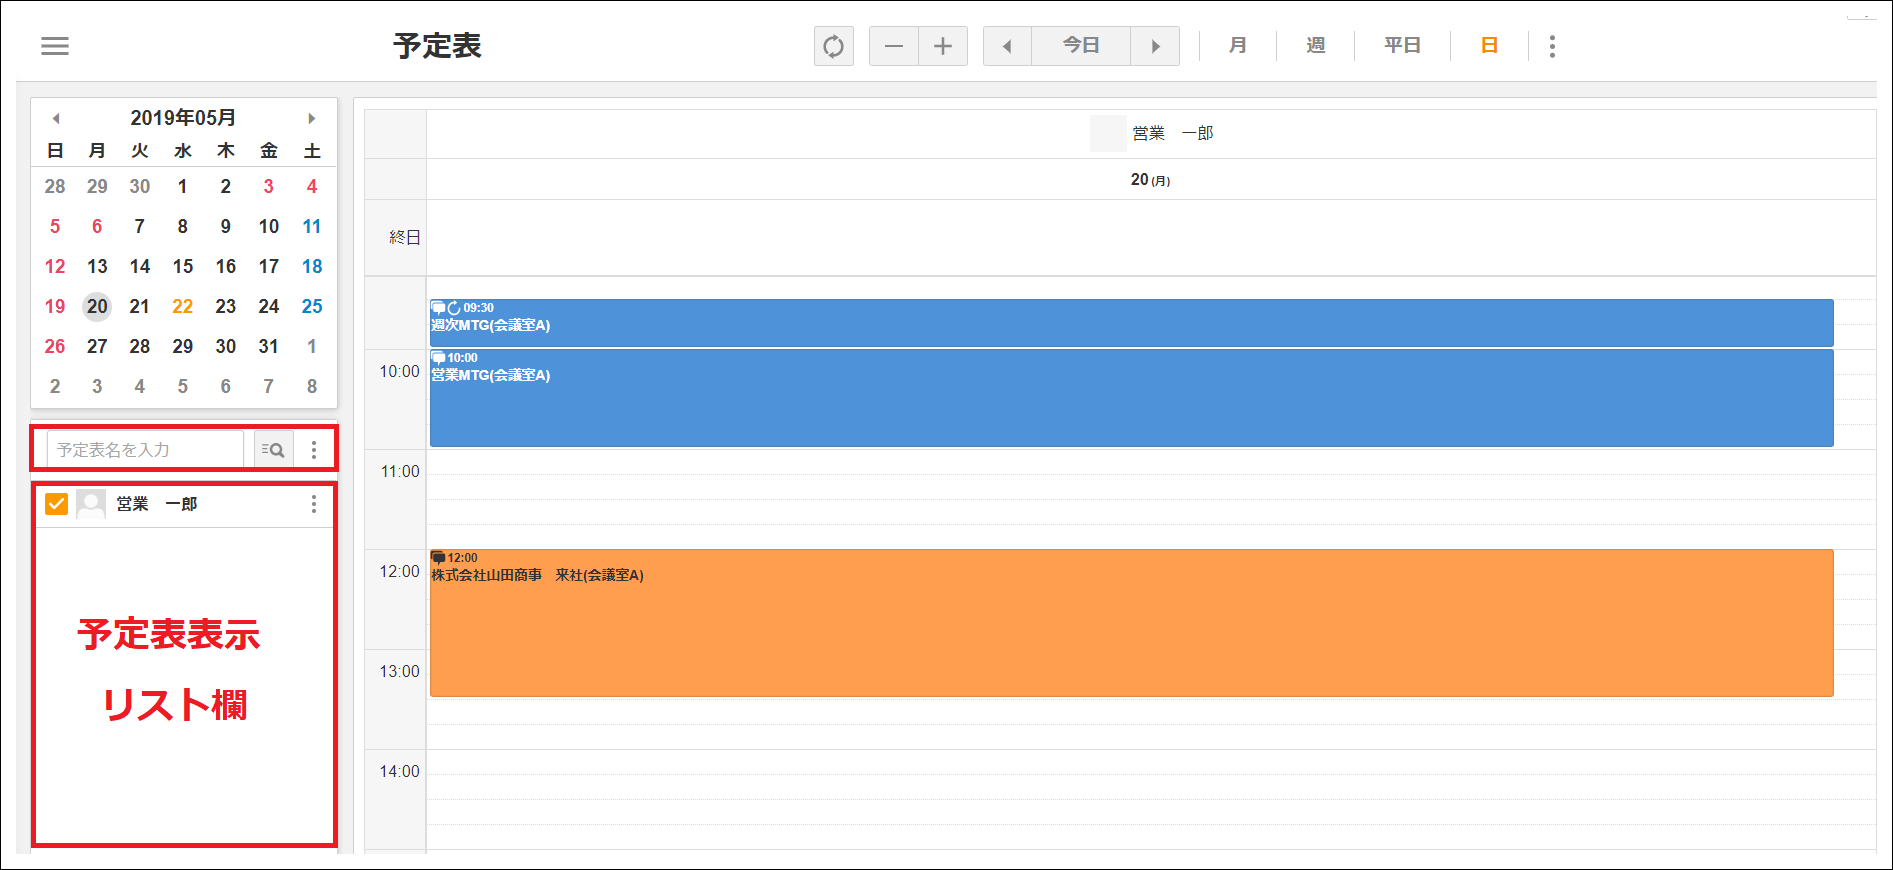This screenshot has width=1893, height=870.
Task: Open the top toolbar more-options menu
Action: (x=1552, y=46)
